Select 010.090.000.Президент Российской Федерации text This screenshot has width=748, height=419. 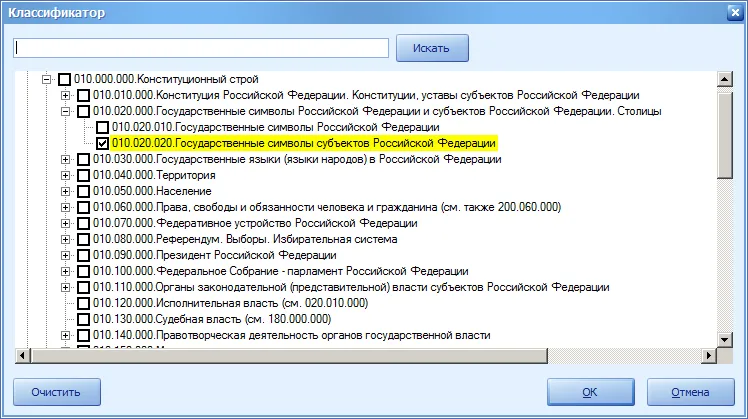(x=215, y=255)
